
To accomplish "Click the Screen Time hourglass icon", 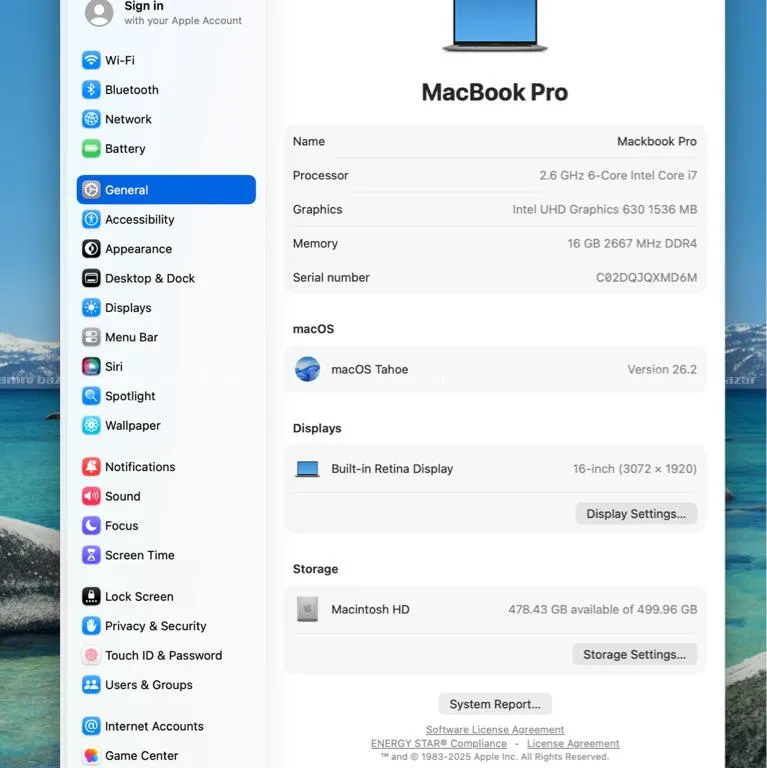I will coord(91,555).
